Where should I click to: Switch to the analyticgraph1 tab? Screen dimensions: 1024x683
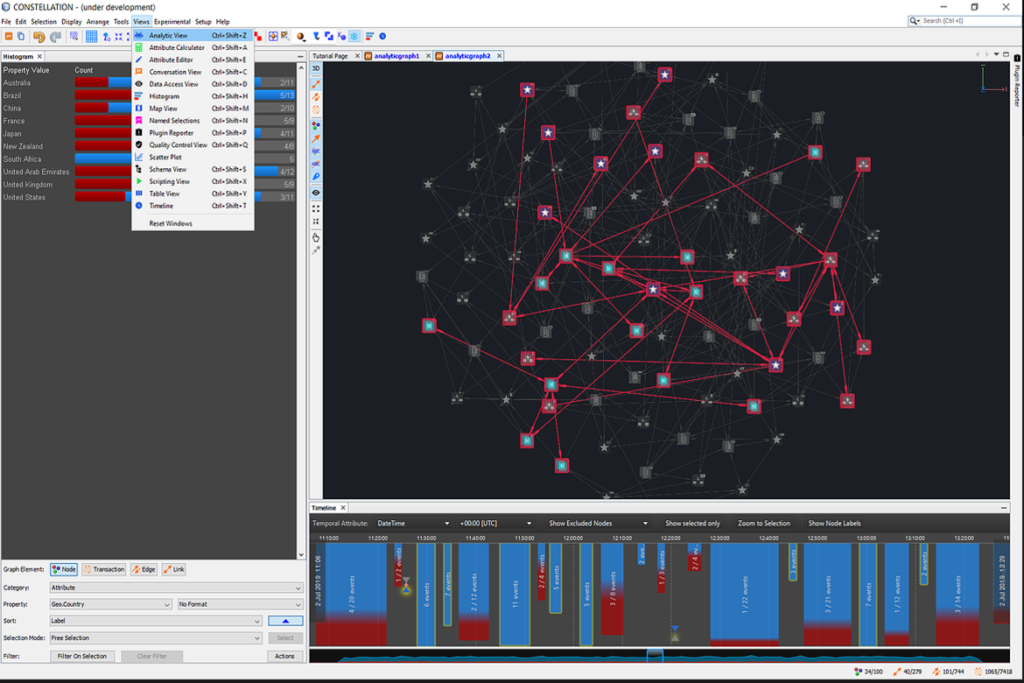395,56
